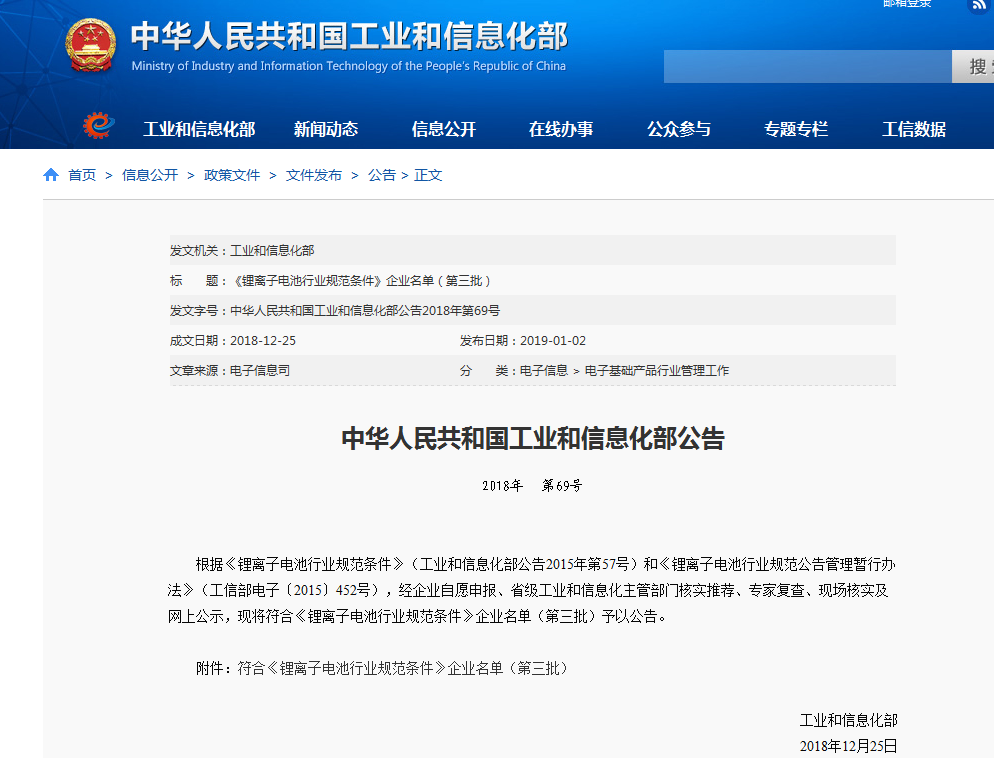
Task: Go to 首页 via breadcrumb
Action: click(x=82, y=175)
